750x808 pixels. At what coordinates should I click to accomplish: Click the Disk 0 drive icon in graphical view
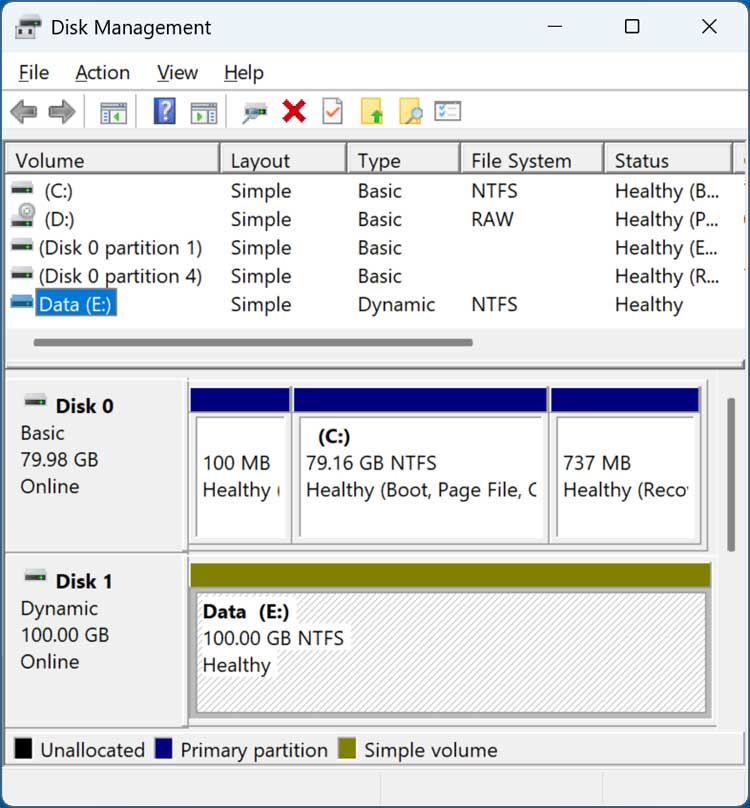(x=36, y=400)
